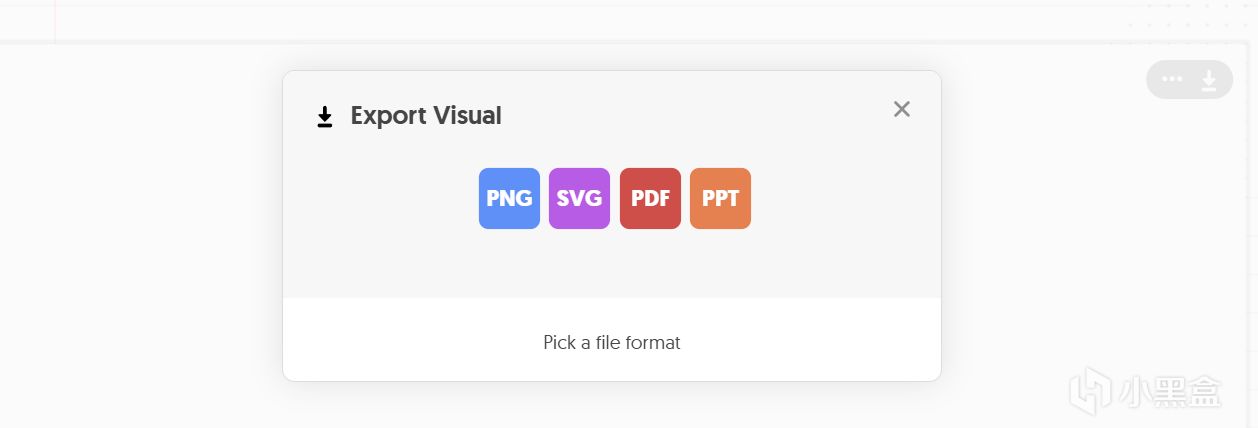Click empty gray space below format tiles
The width and height of the screenshot is (1258, 428).
click(x=612, y=265)
